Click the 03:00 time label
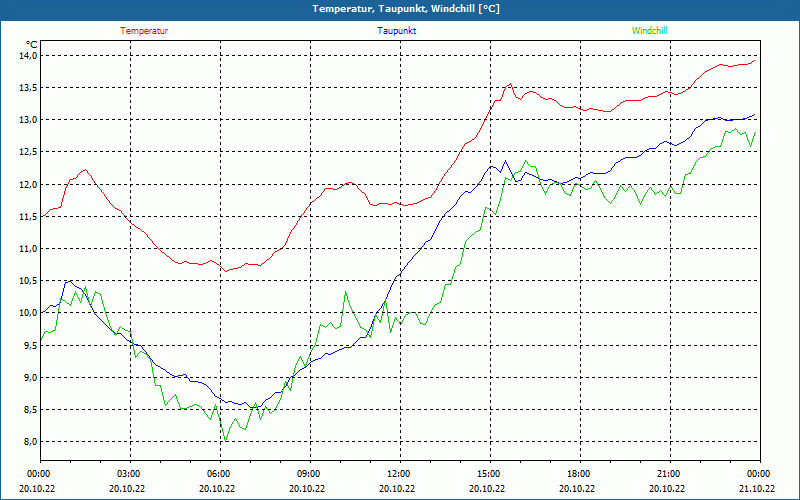 [130, 474]
